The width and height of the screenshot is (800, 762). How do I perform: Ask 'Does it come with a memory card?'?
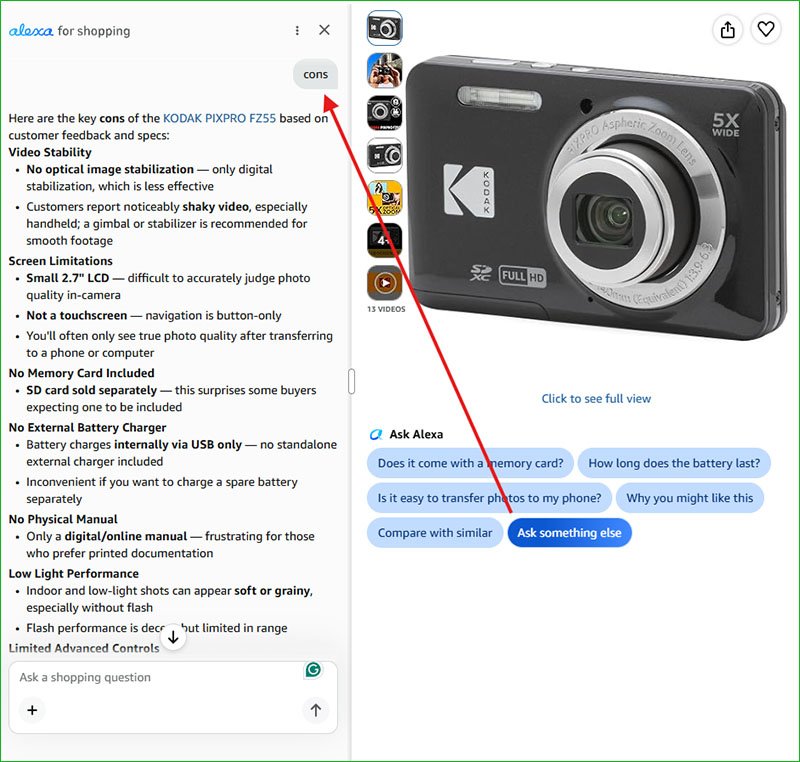point(470,463)
